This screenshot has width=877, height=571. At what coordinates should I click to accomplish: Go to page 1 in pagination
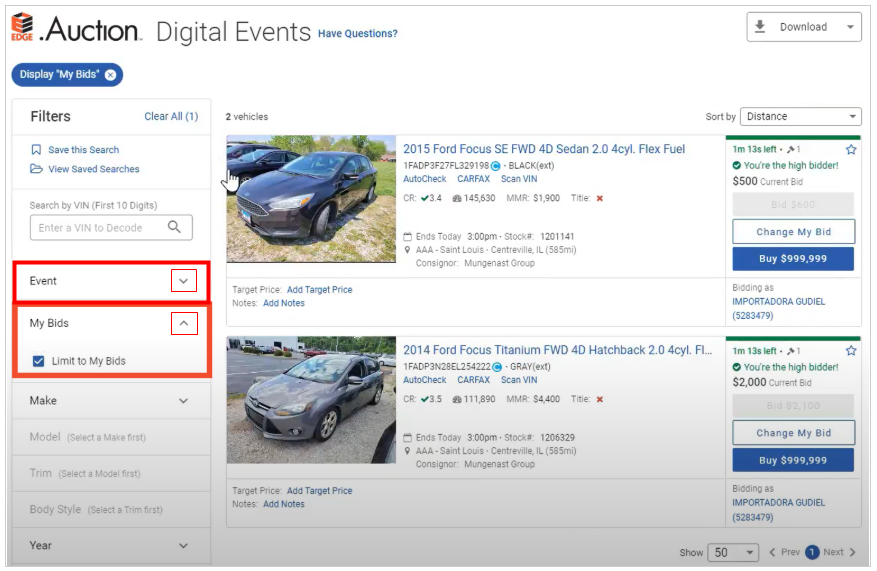click(812, 553)
